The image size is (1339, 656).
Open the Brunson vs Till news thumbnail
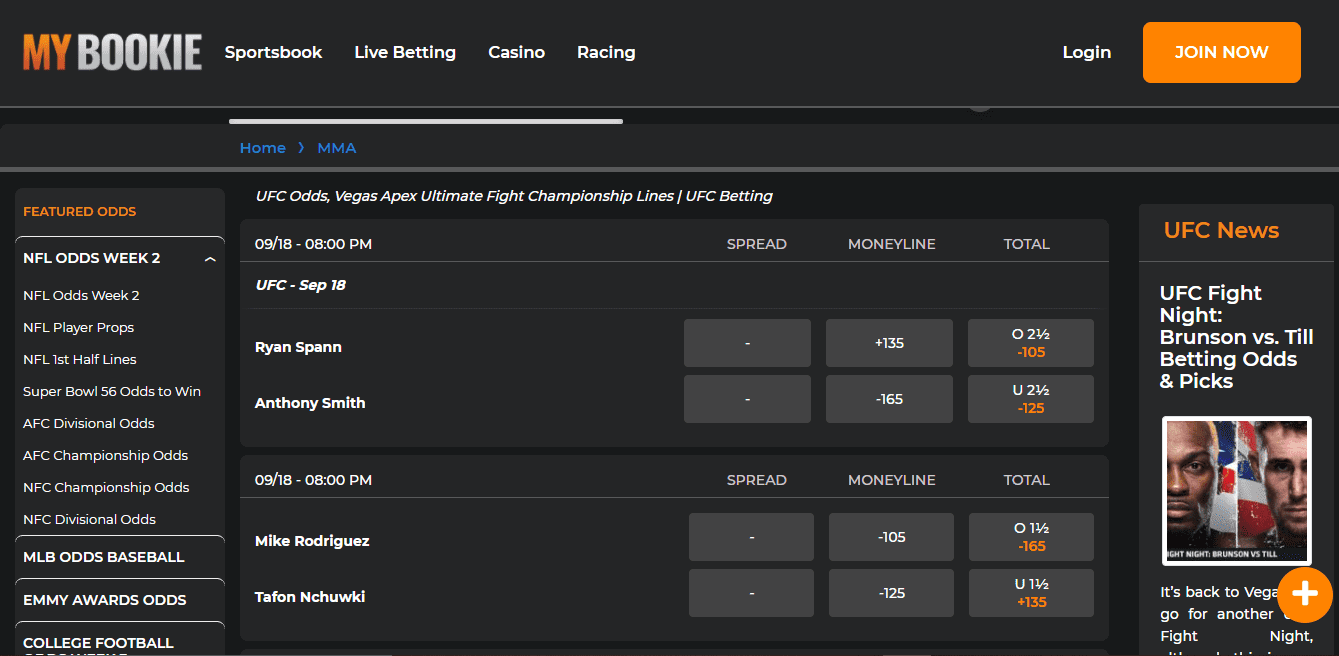[1236, 490]
